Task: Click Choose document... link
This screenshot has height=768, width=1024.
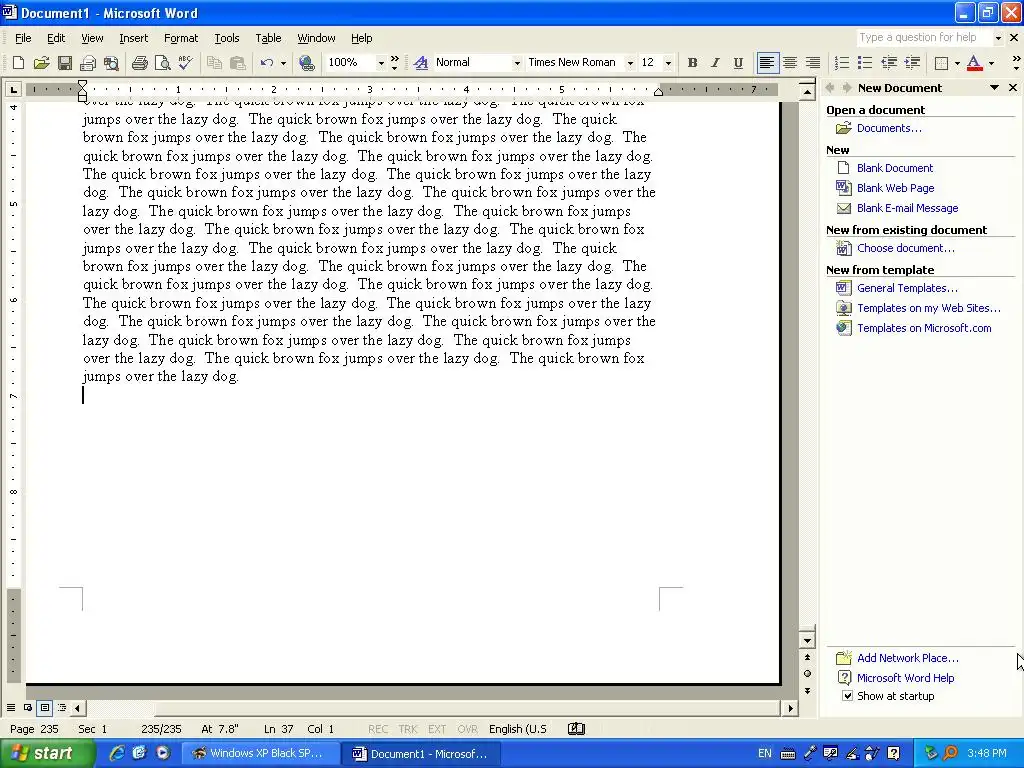Action: coord(905,248)
